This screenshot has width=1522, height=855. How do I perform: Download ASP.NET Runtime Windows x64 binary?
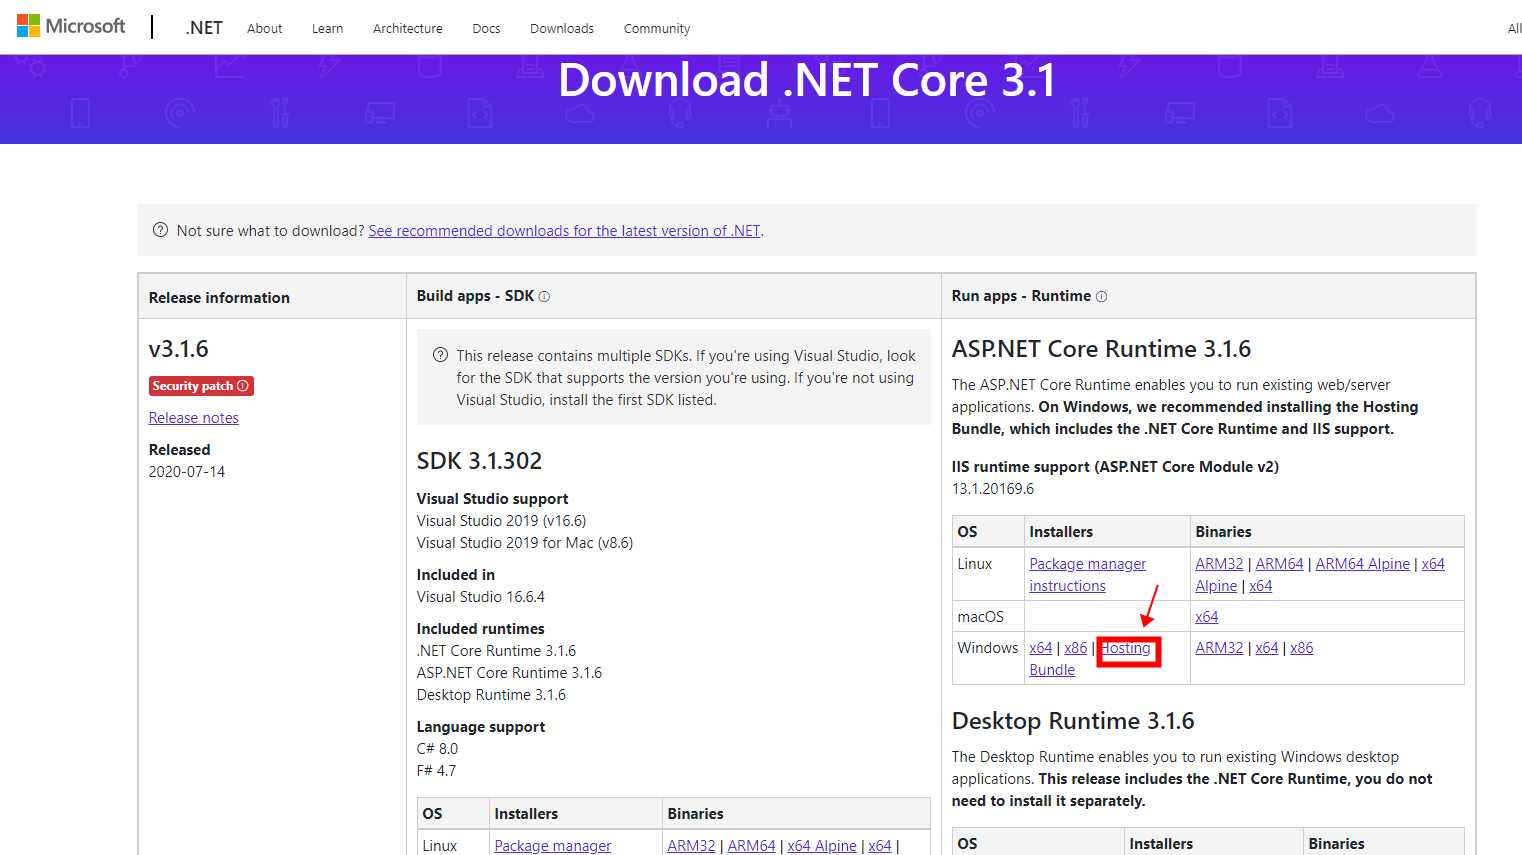[x=1267, y=648]
